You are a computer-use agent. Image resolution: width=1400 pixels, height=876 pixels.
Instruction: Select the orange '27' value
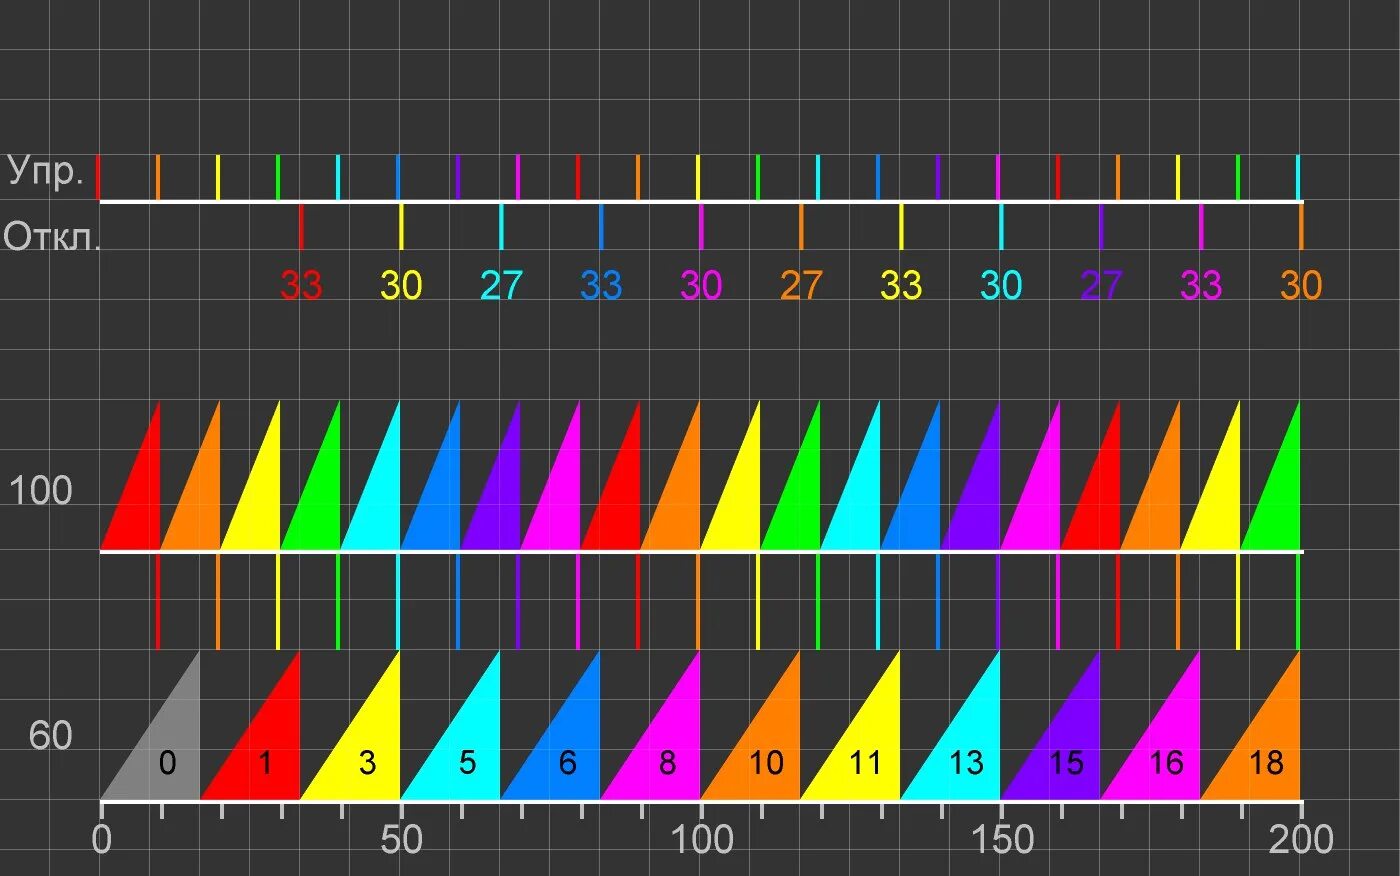(801, 286)
